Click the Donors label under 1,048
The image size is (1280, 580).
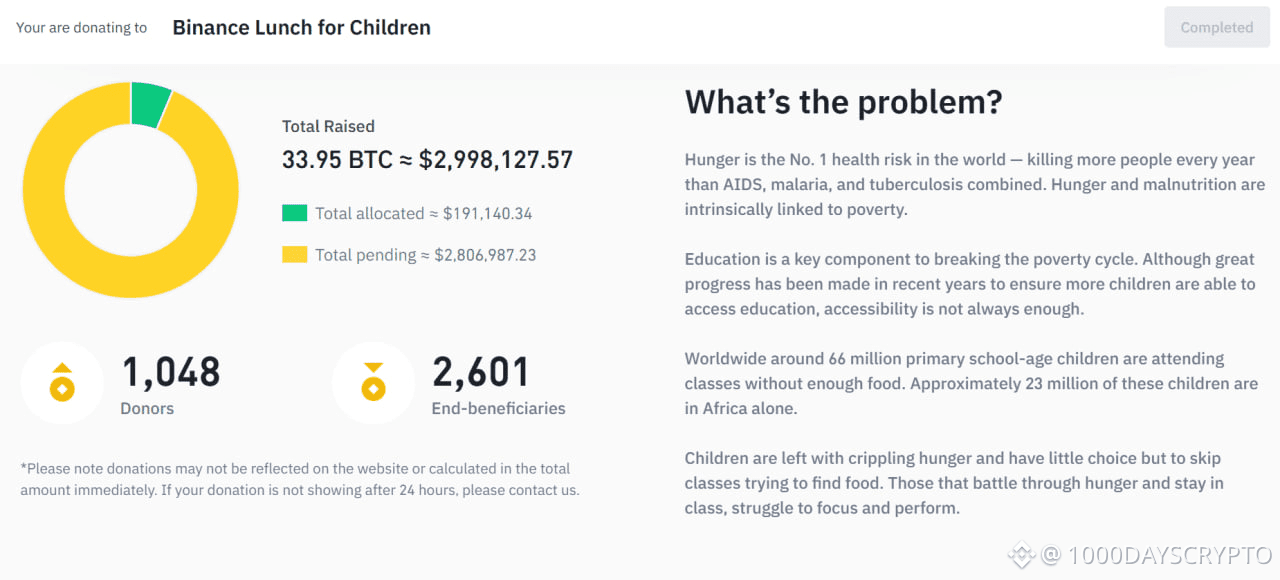[147, 408]
